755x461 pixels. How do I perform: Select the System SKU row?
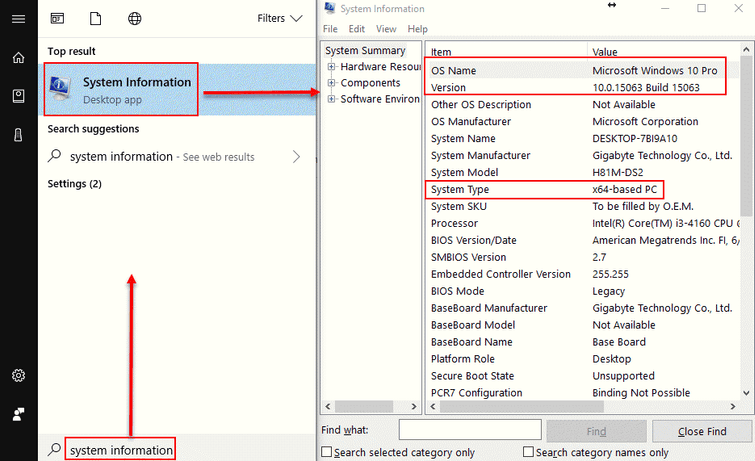[583, 206]
